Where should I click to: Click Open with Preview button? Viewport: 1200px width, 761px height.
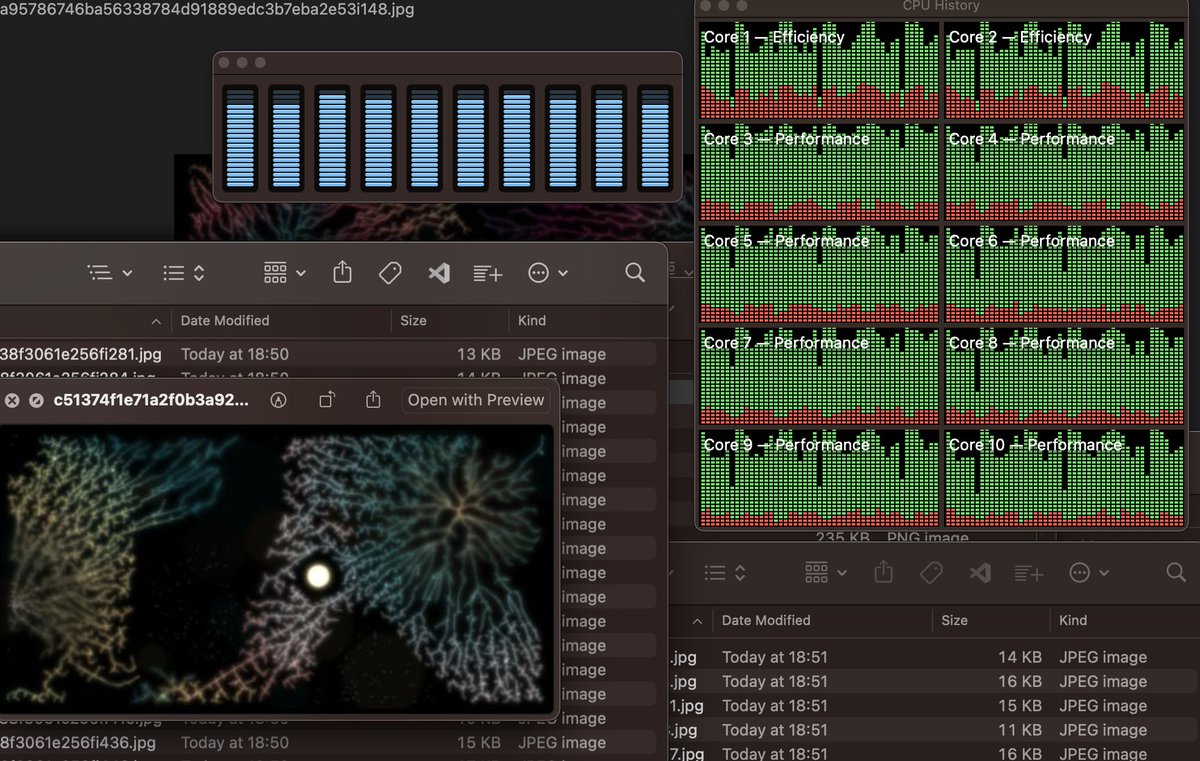click(476, 400)
